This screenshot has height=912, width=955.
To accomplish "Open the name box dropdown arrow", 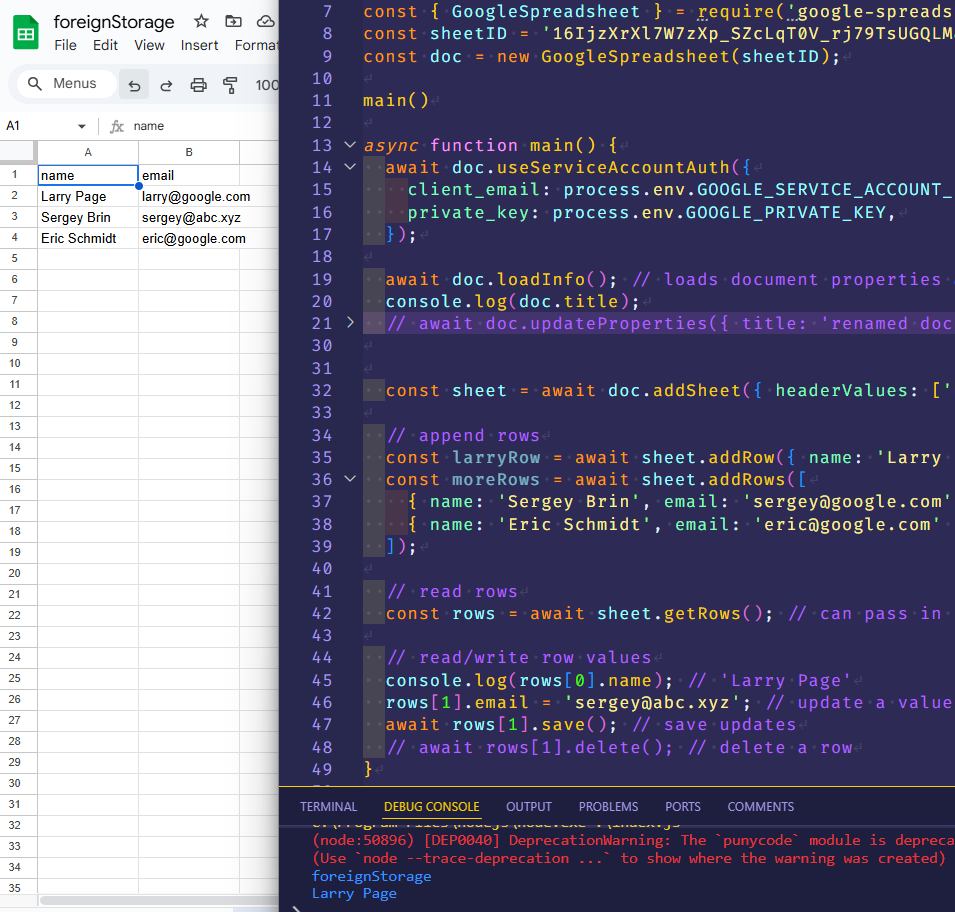I will pos(82,126).
